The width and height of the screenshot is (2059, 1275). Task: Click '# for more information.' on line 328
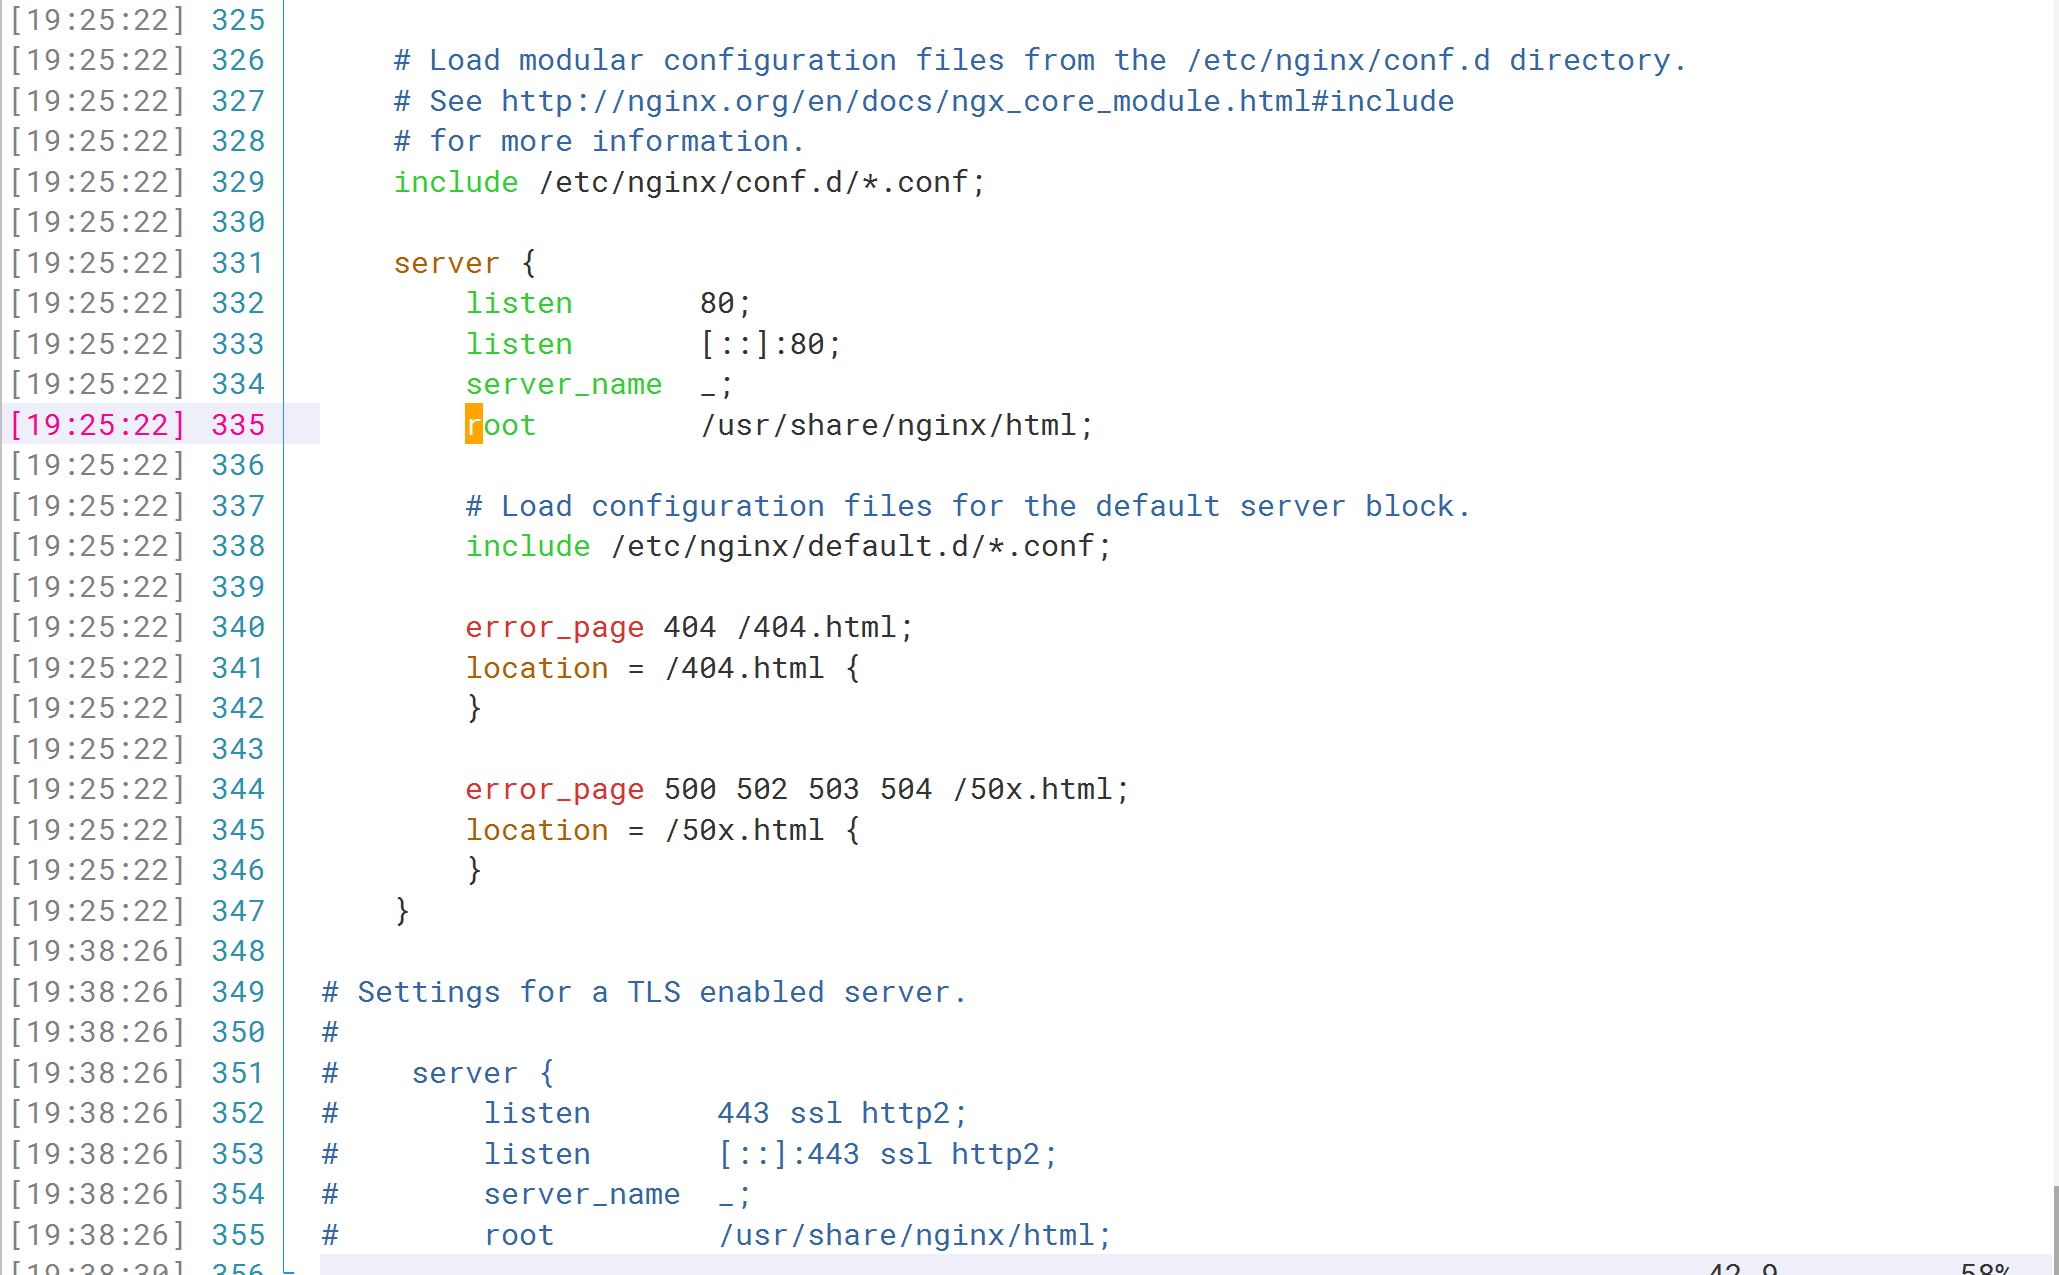tap(599, 141)
